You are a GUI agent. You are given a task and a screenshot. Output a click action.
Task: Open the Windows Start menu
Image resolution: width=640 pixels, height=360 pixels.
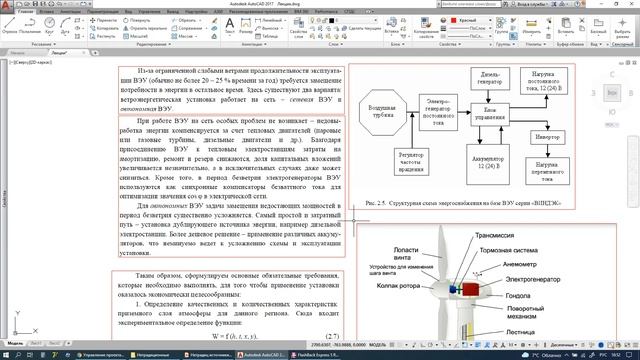point(6,355)
